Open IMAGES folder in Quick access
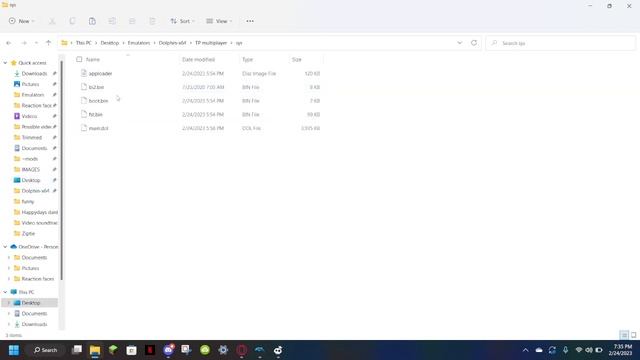Screen dimensions: 640x360 tap(31, 169)
